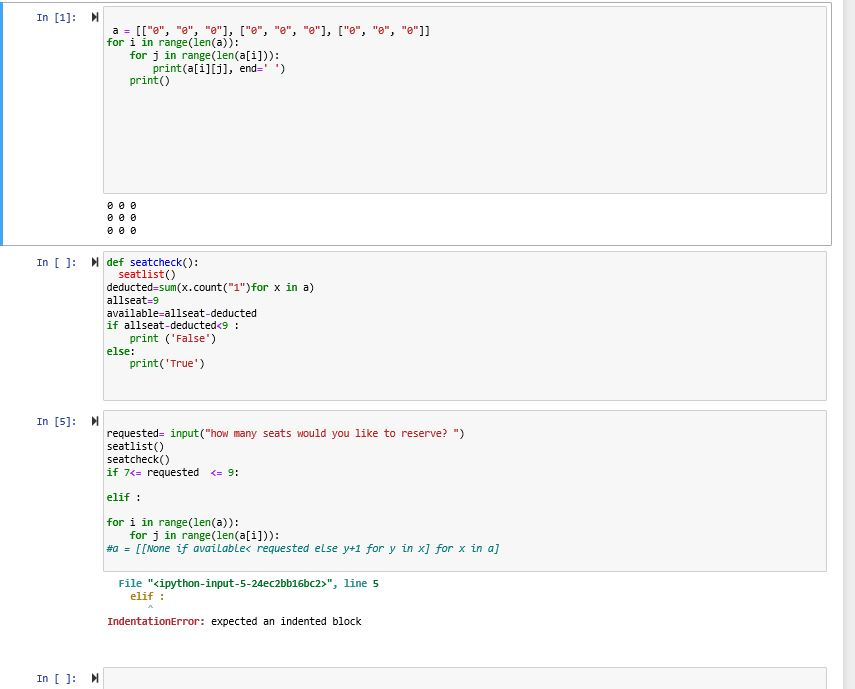Image resolution: width=855 pixels, height=689 pixels.
Task: Run the In [1] cell
Action: (95, 17)
